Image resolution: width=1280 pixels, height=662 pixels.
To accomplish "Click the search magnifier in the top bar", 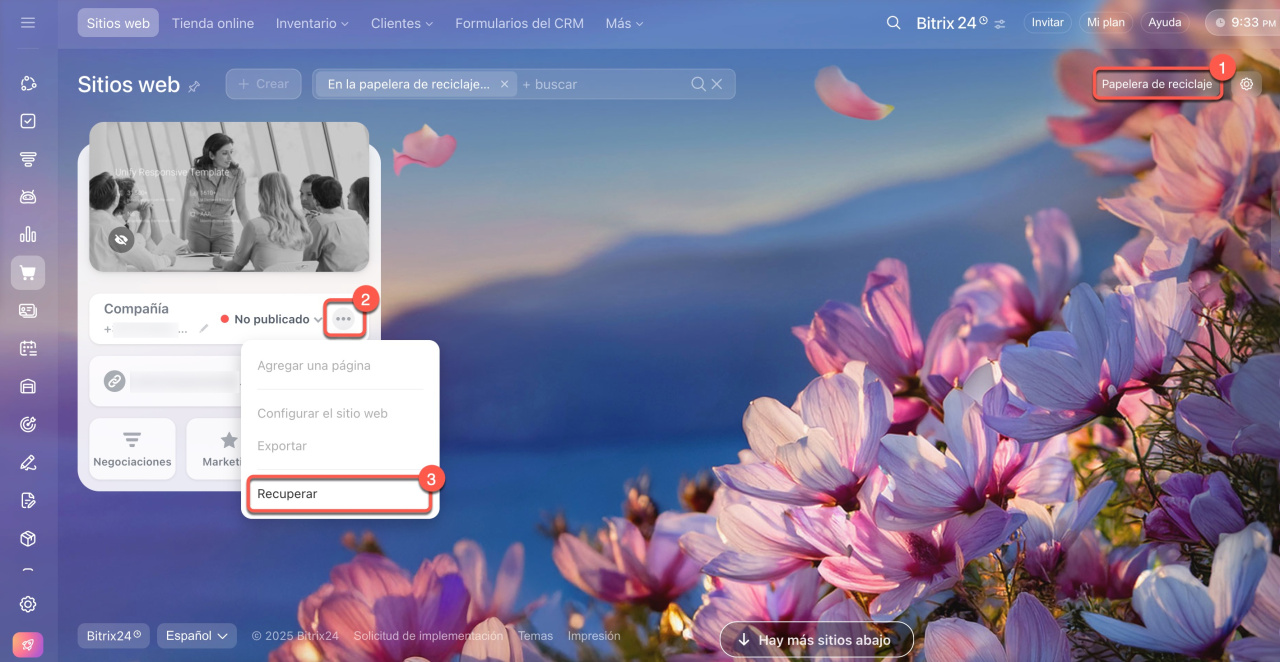I will click(893, 22).
